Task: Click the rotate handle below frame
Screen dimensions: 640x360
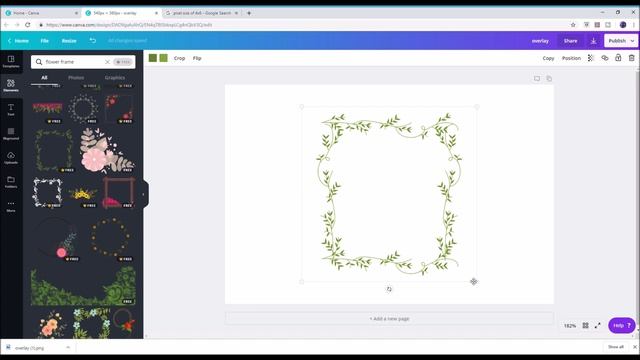Action: (389, 289)
